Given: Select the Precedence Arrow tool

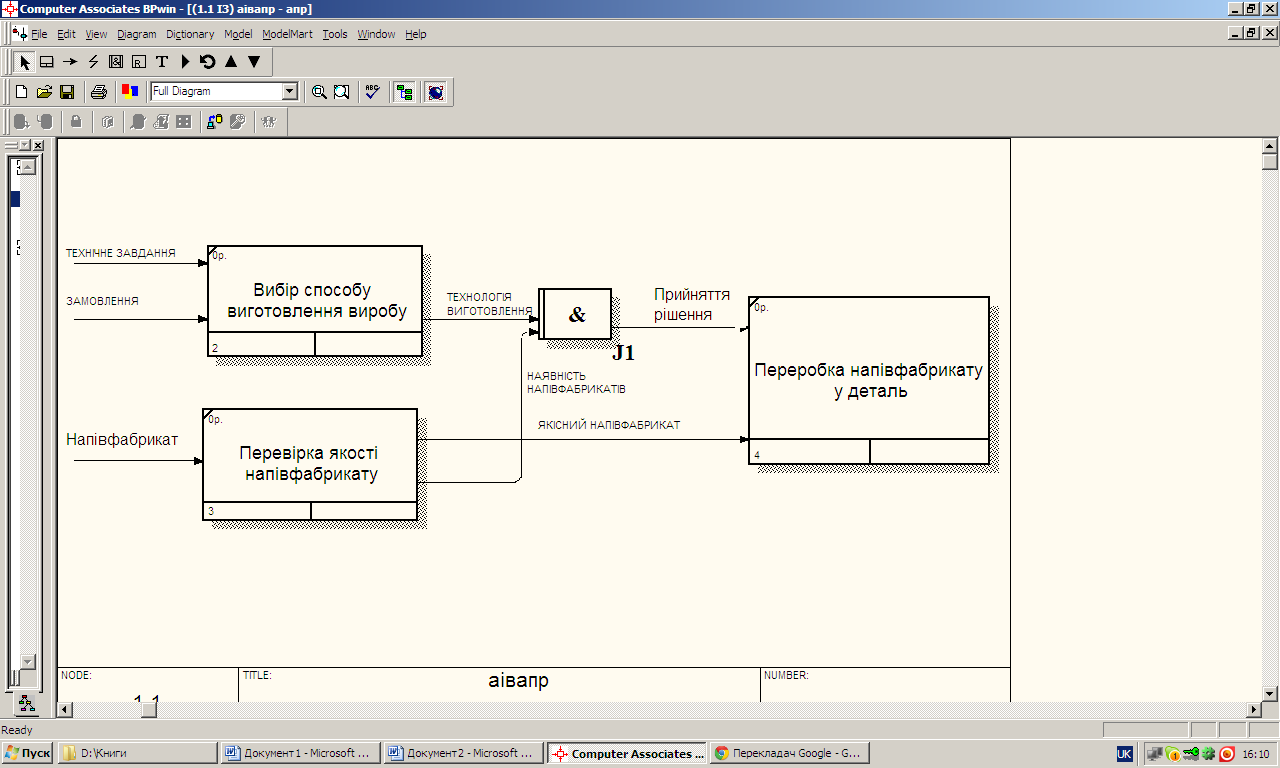Looking at the screenshot, I should click(70, 61).
